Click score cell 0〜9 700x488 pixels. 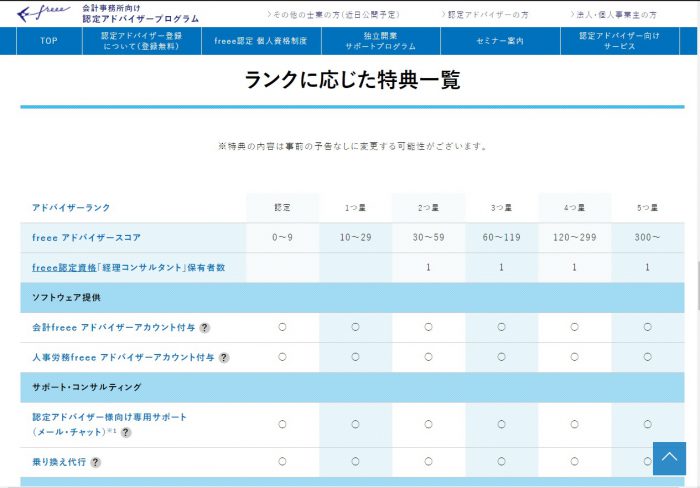click(x=282, y=238)
